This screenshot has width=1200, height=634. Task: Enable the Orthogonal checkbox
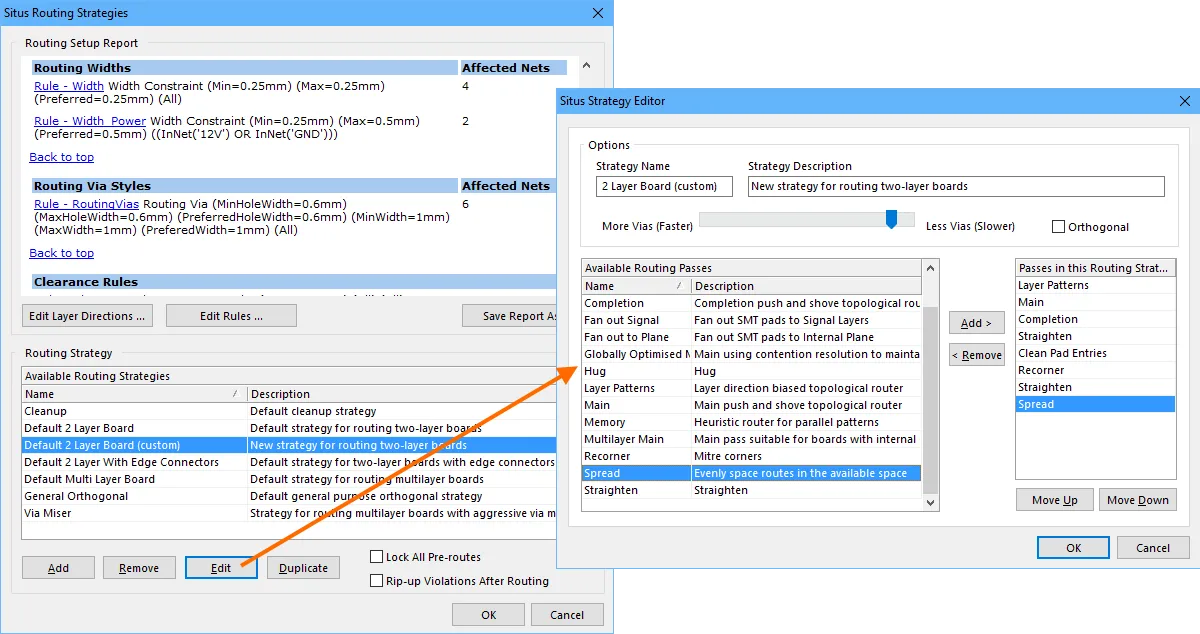click(x=1058, y=227)
